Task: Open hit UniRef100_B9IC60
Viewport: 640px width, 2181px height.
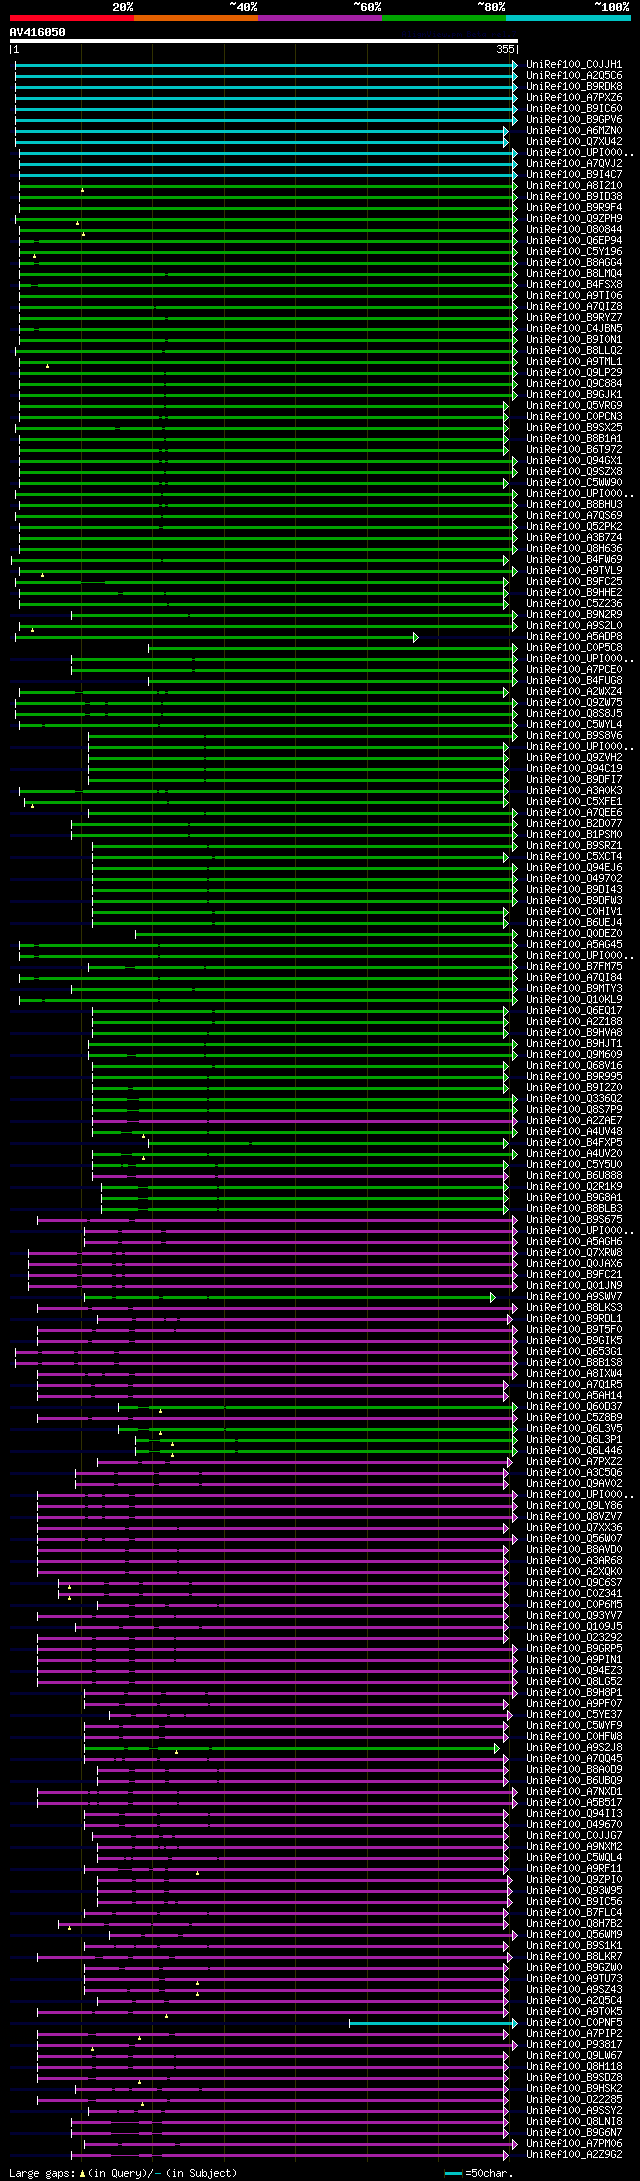Action: click(x=574, y=108)
